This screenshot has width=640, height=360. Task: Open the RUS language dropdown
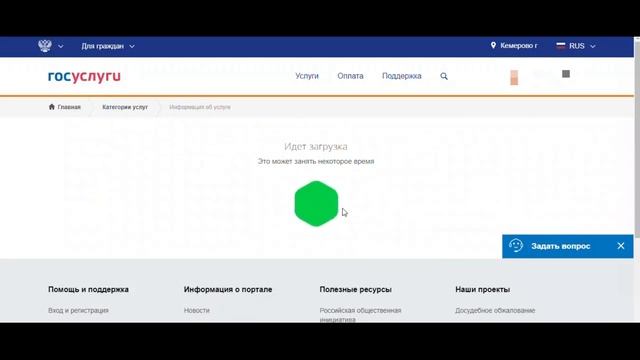point(582,46)
